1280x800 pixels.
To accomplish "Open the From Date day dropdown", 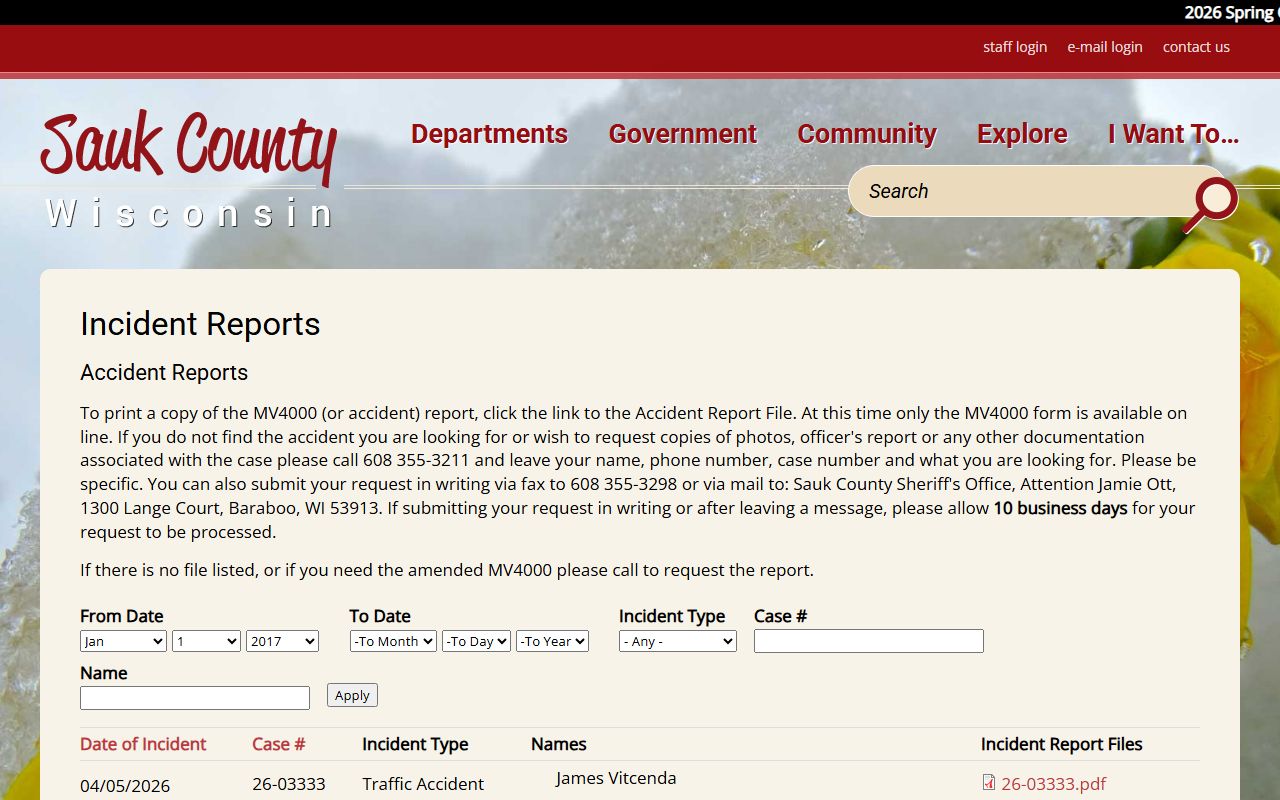I will 206,641.
